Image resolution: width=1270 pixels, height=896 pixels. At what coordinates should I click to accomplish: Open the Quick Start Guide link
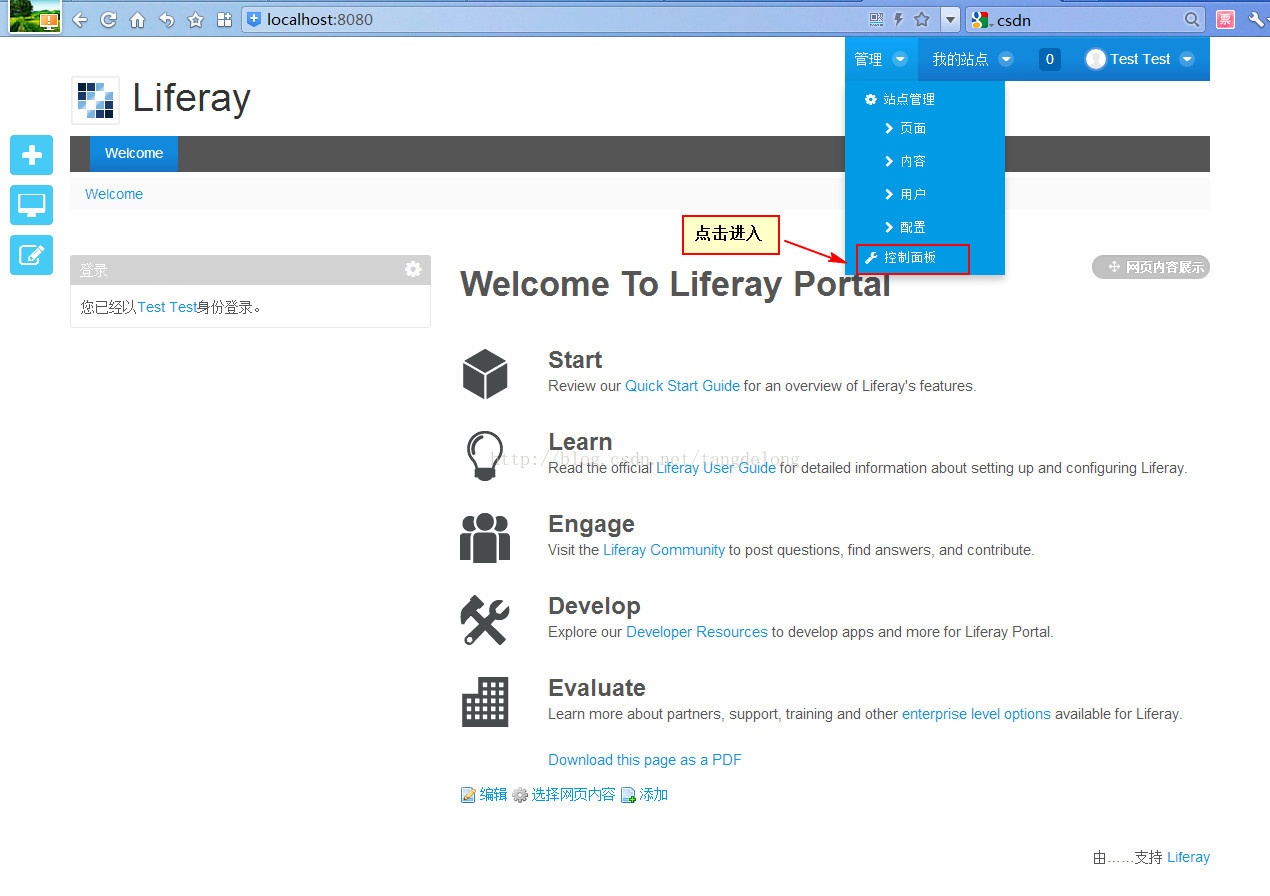click(x=683, y=385)
